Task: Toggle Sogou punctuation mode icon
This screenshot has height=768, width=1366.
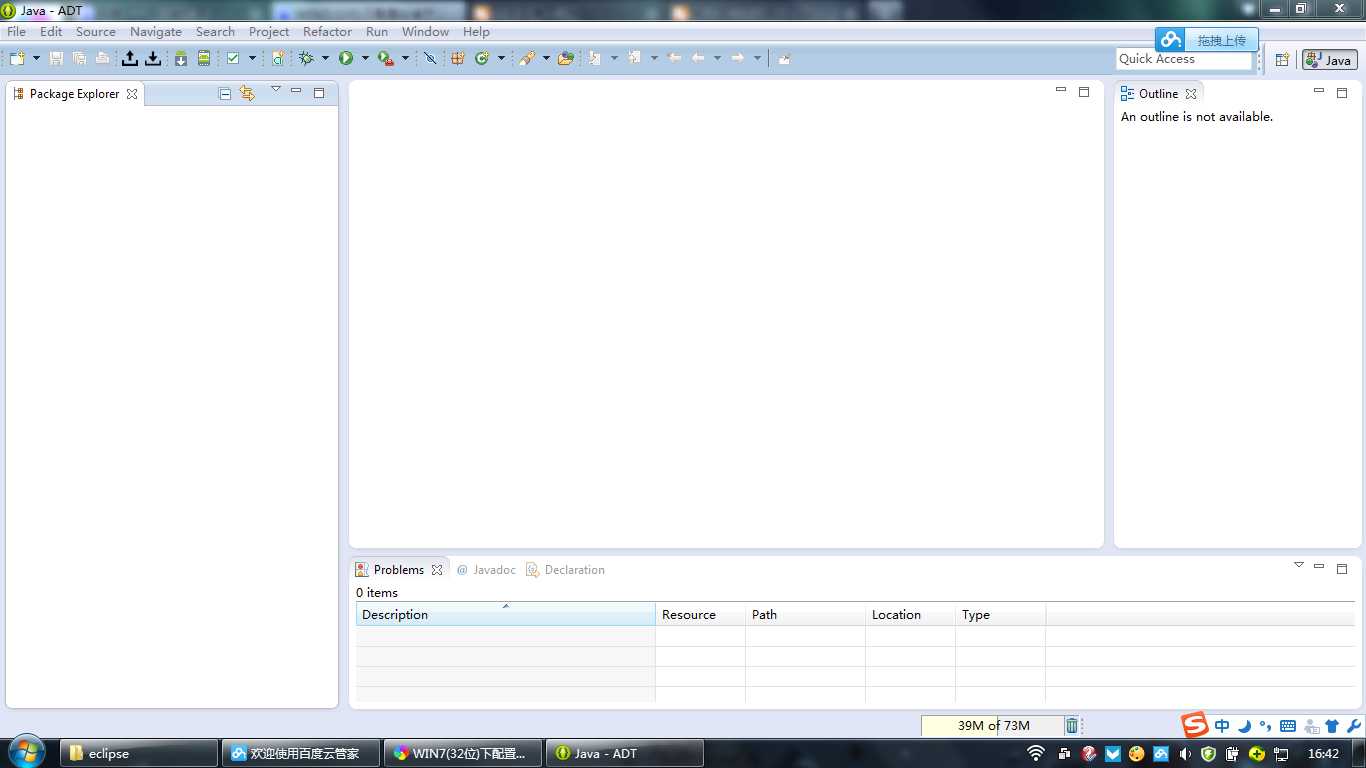Action: 1265,726
